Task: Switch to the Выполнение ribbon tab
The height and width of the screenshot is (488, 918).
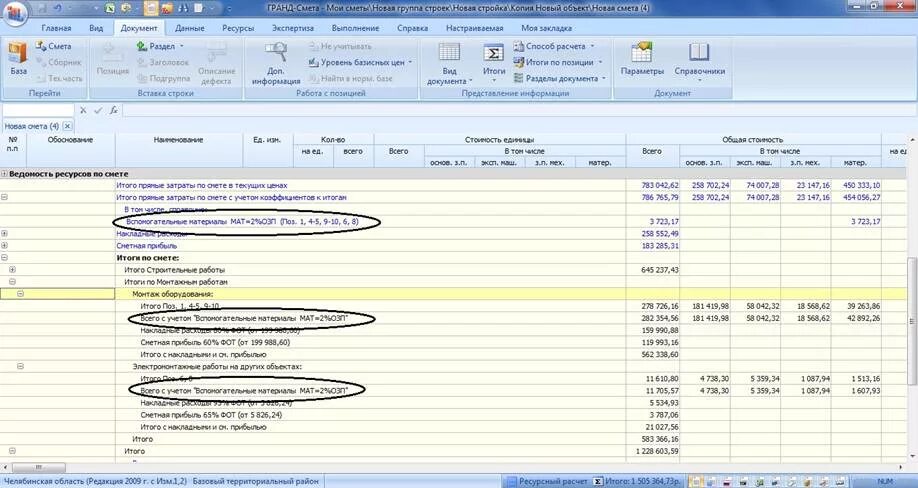Action: point(355,28)
